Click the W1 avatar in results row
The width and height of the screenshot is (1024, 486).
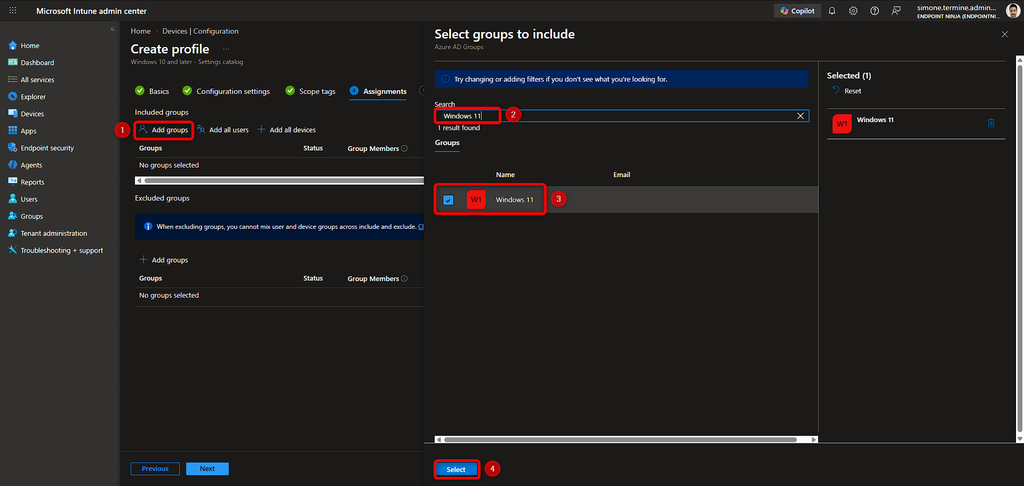pyautogui.click(x=476, y=199)
